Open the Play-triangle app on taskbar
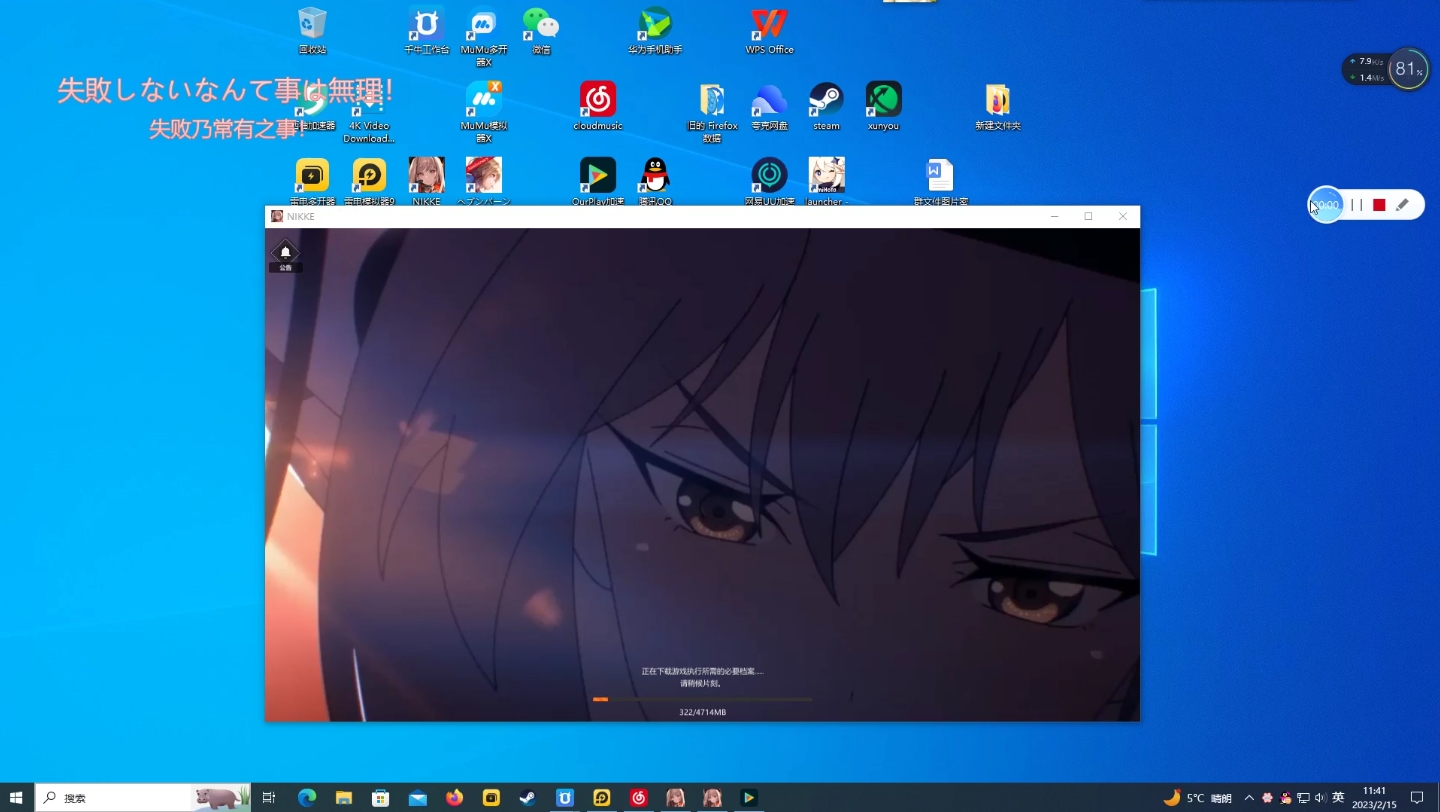The width and height of the screenshot is (1440, 812). (749, 797)
